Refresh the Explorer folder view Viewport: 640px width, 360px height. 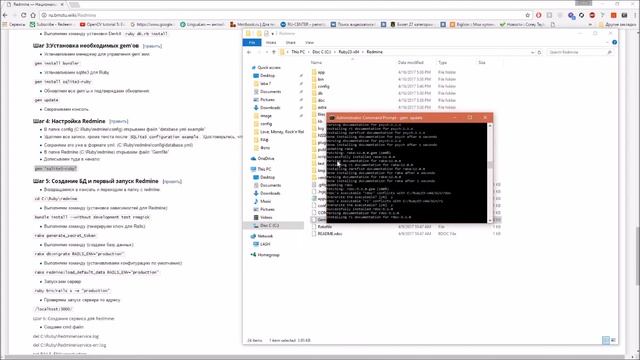pos(539,52)
